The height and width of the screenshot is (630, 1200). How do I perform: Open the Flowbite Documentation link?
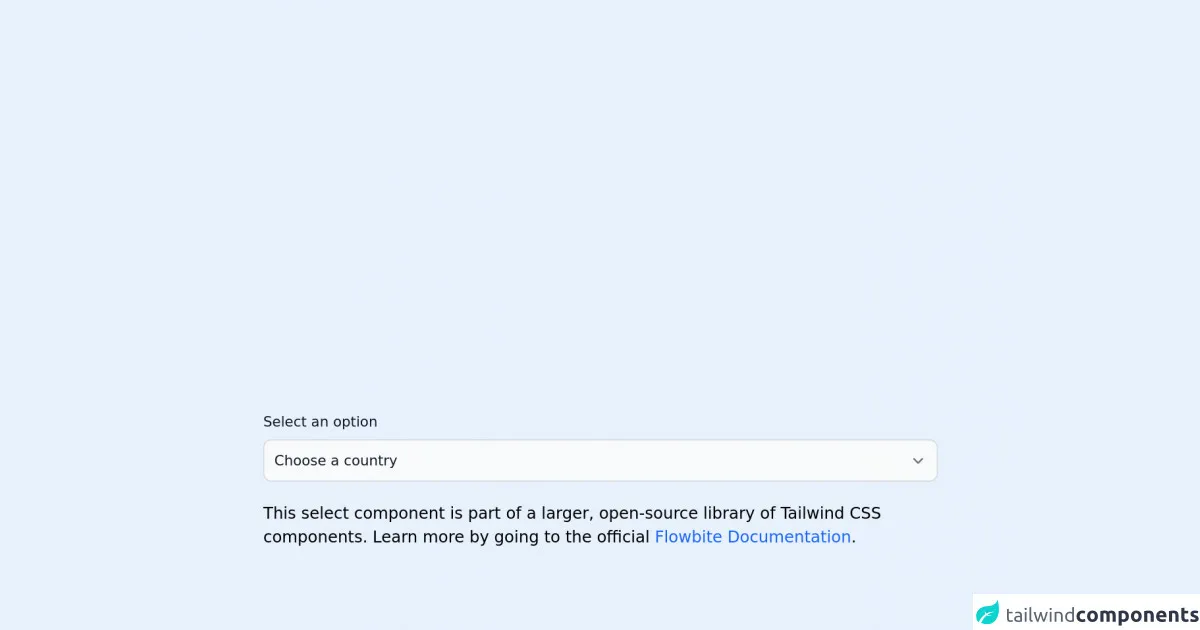752,537
